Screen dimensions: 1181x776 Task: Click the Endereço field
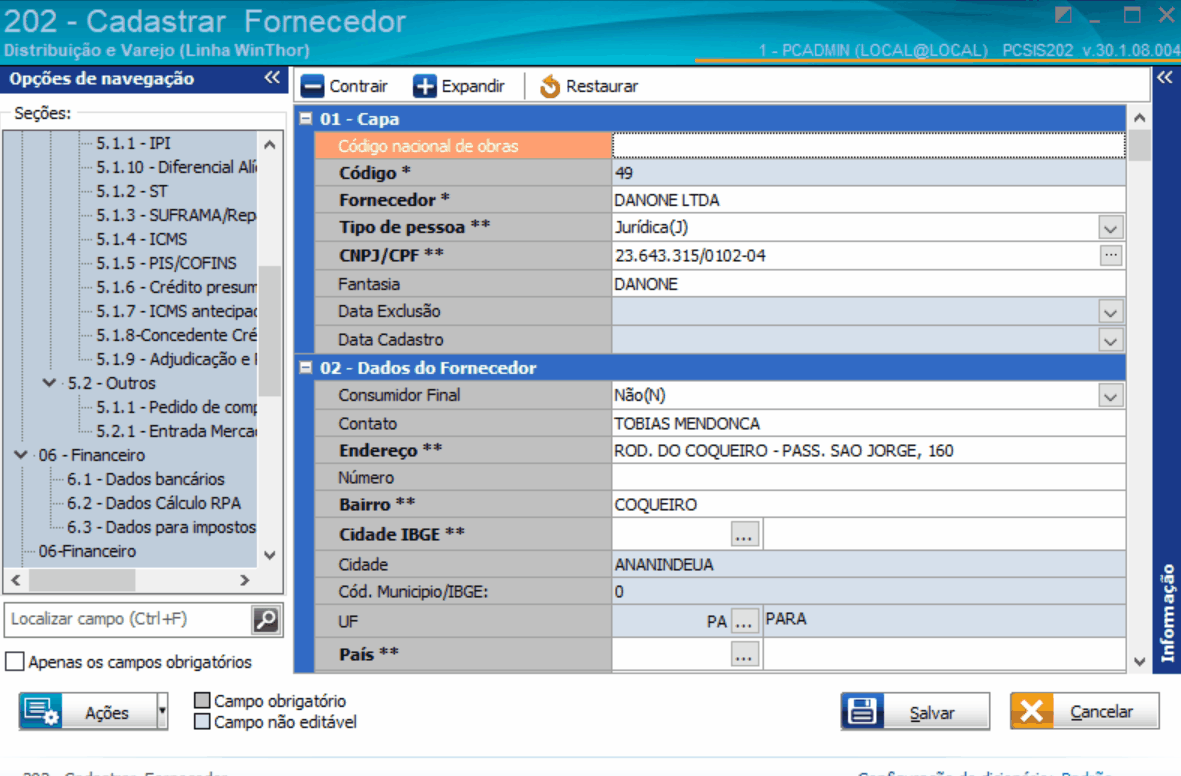pyautogui.click(x=868, y=451)
